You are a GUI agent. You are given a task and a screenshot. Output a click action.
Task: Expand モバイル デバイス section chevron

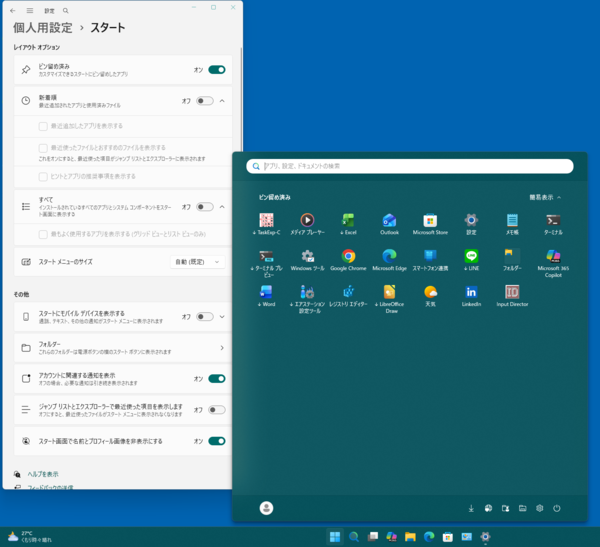tap(222, 317)
